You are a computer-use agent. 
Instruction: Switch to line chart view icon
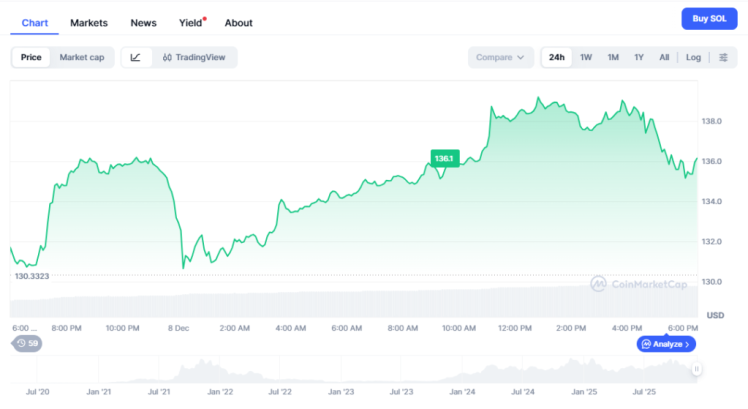coord(136,58)
